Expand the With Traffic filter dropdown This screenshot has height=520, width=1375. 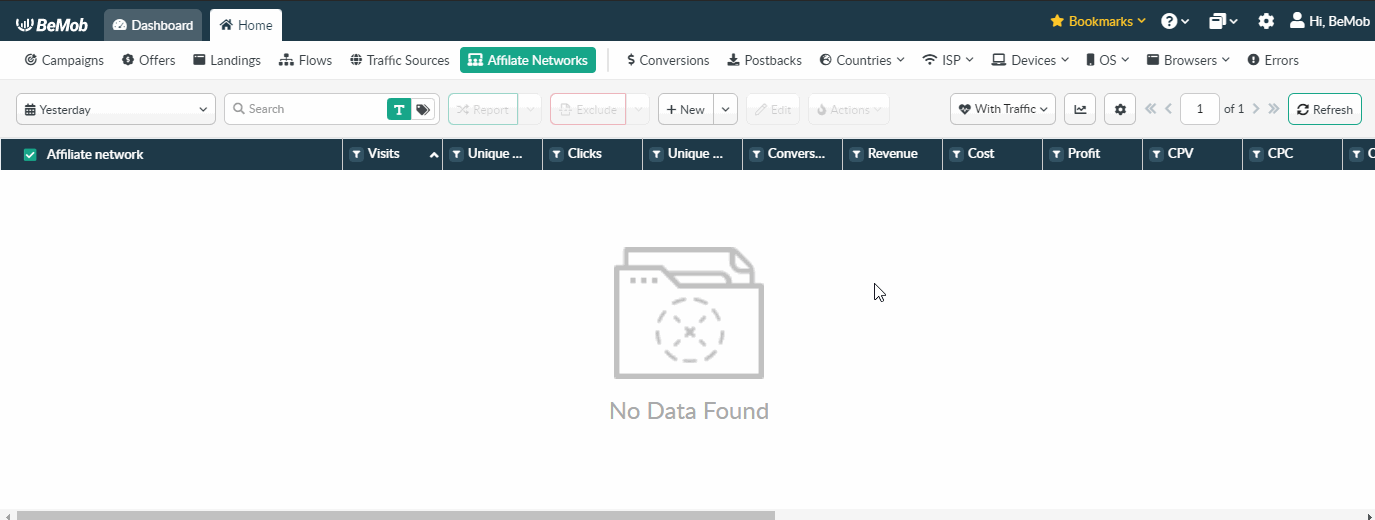(x=1003, y=109)
